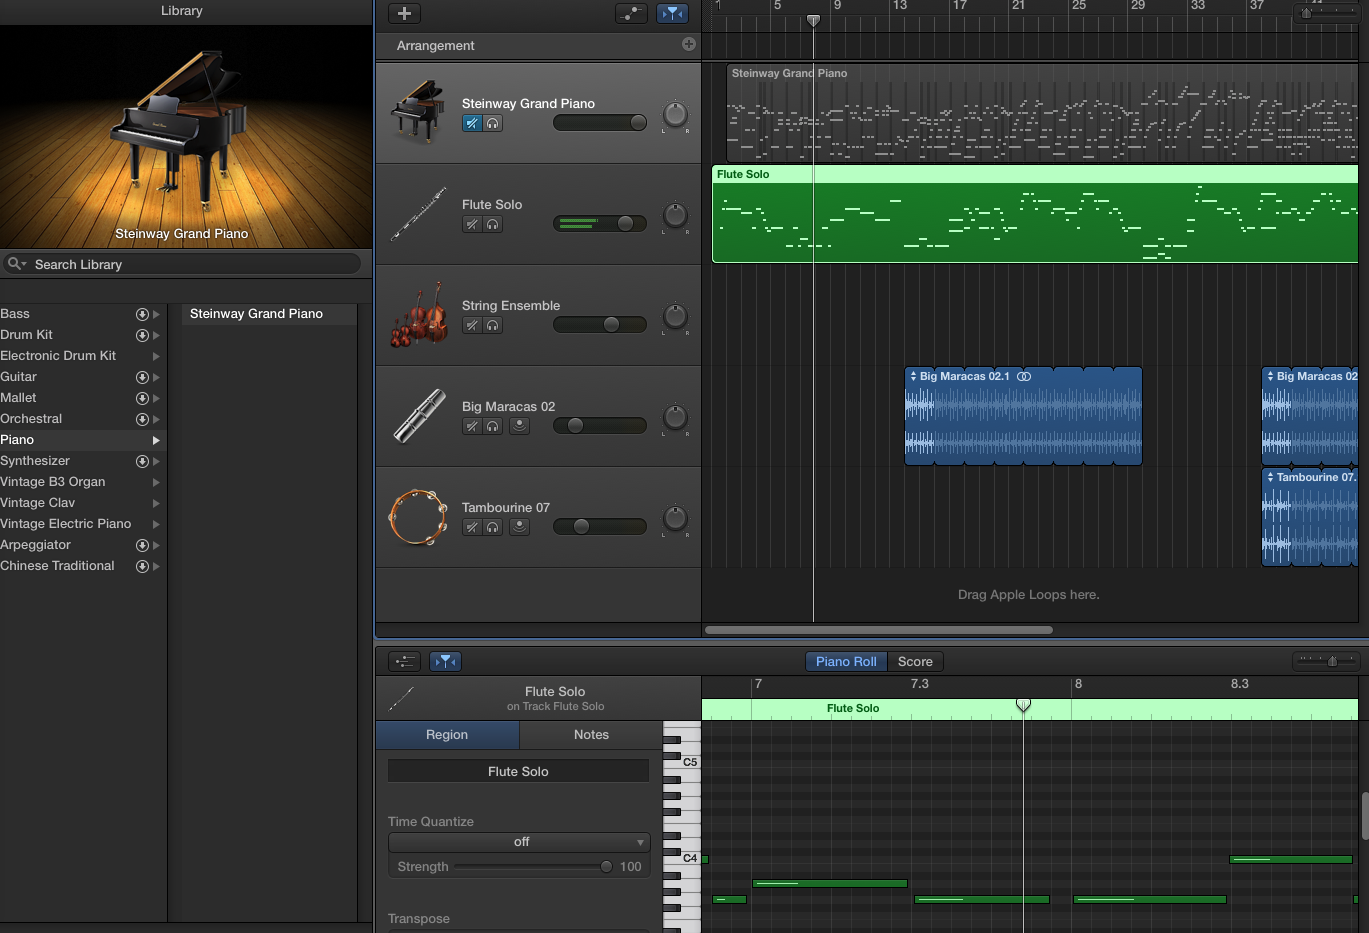Show automation in the piano roll editor
Screen dimensions: 1369x933
point(404,661)
